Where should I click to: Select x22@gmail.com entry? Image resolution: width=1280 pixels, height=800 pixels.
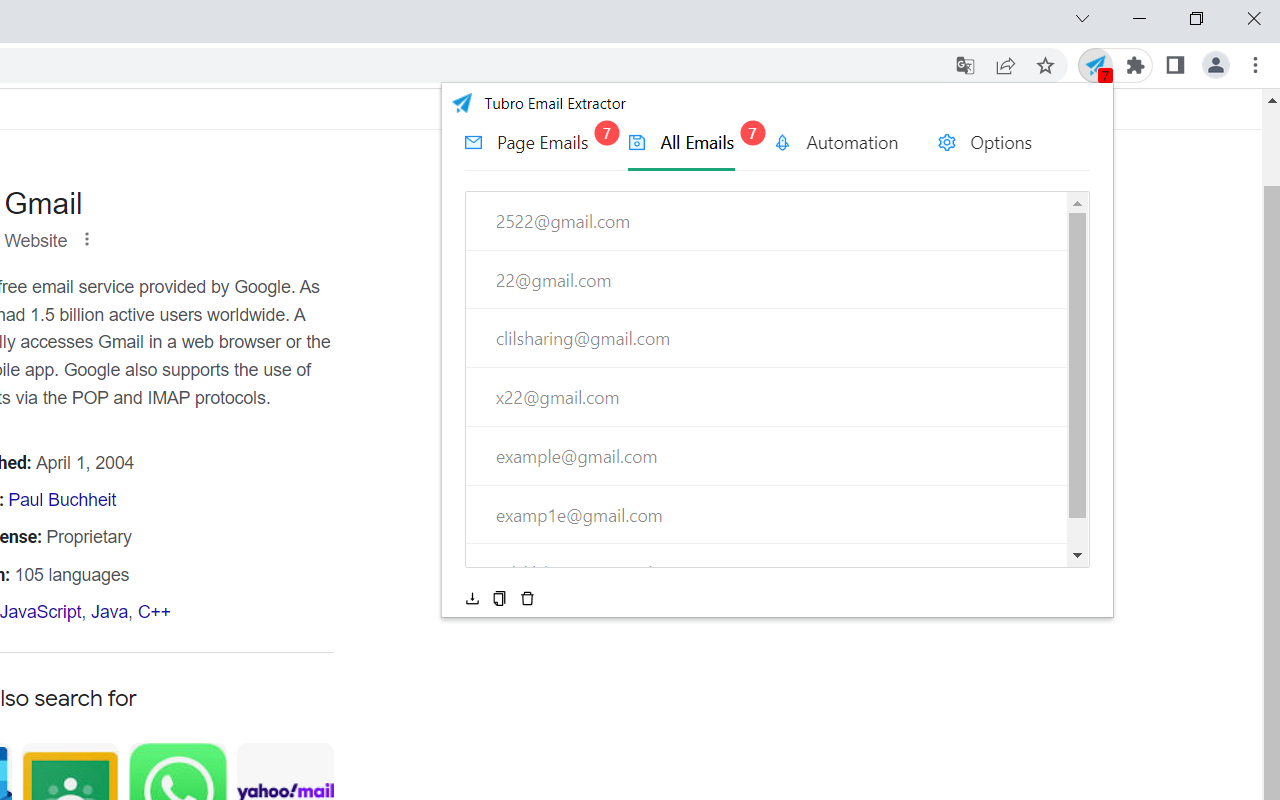click(767, 398)
